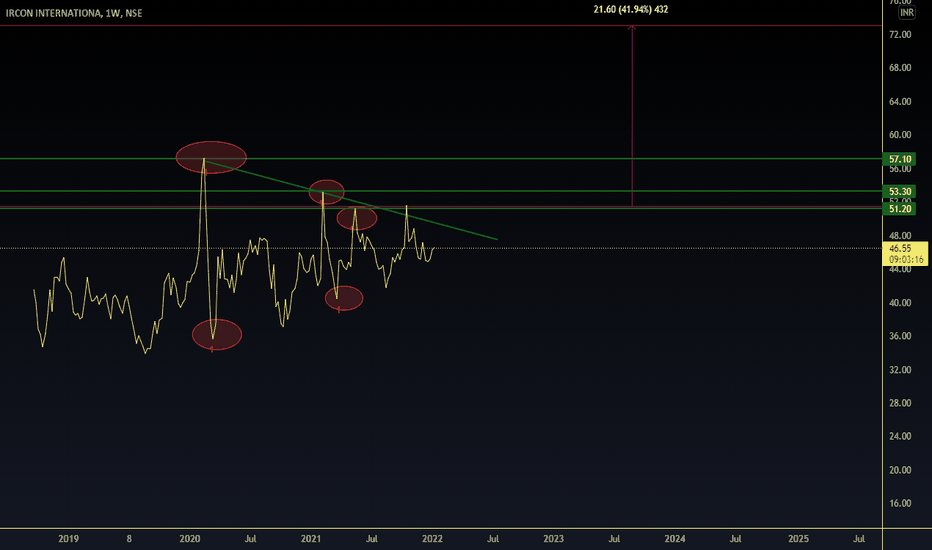Click the 2021 label on time axis

[311, 539]
